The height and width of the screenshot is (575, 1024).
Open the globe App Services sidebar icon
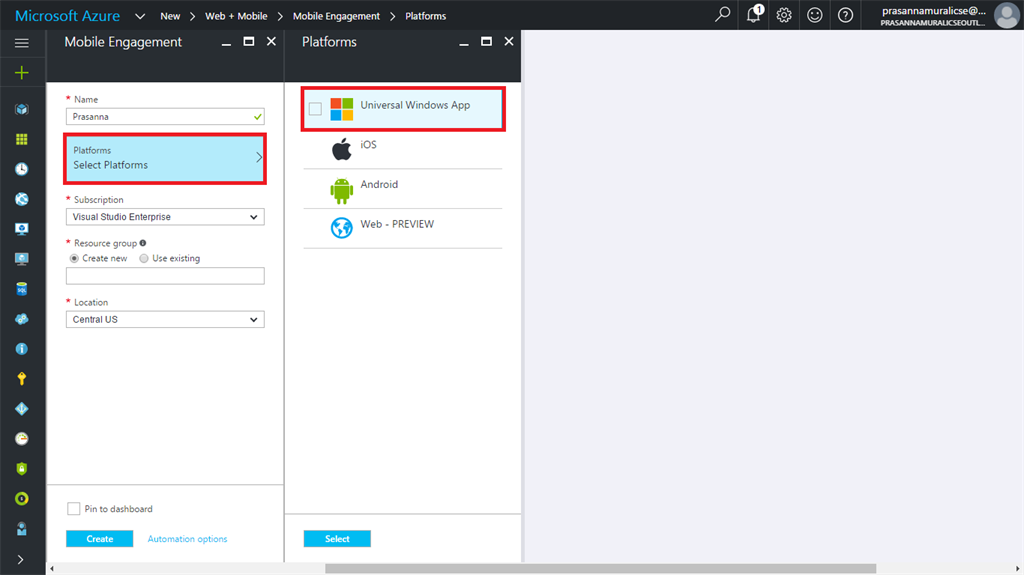click(x=22, y=199)
